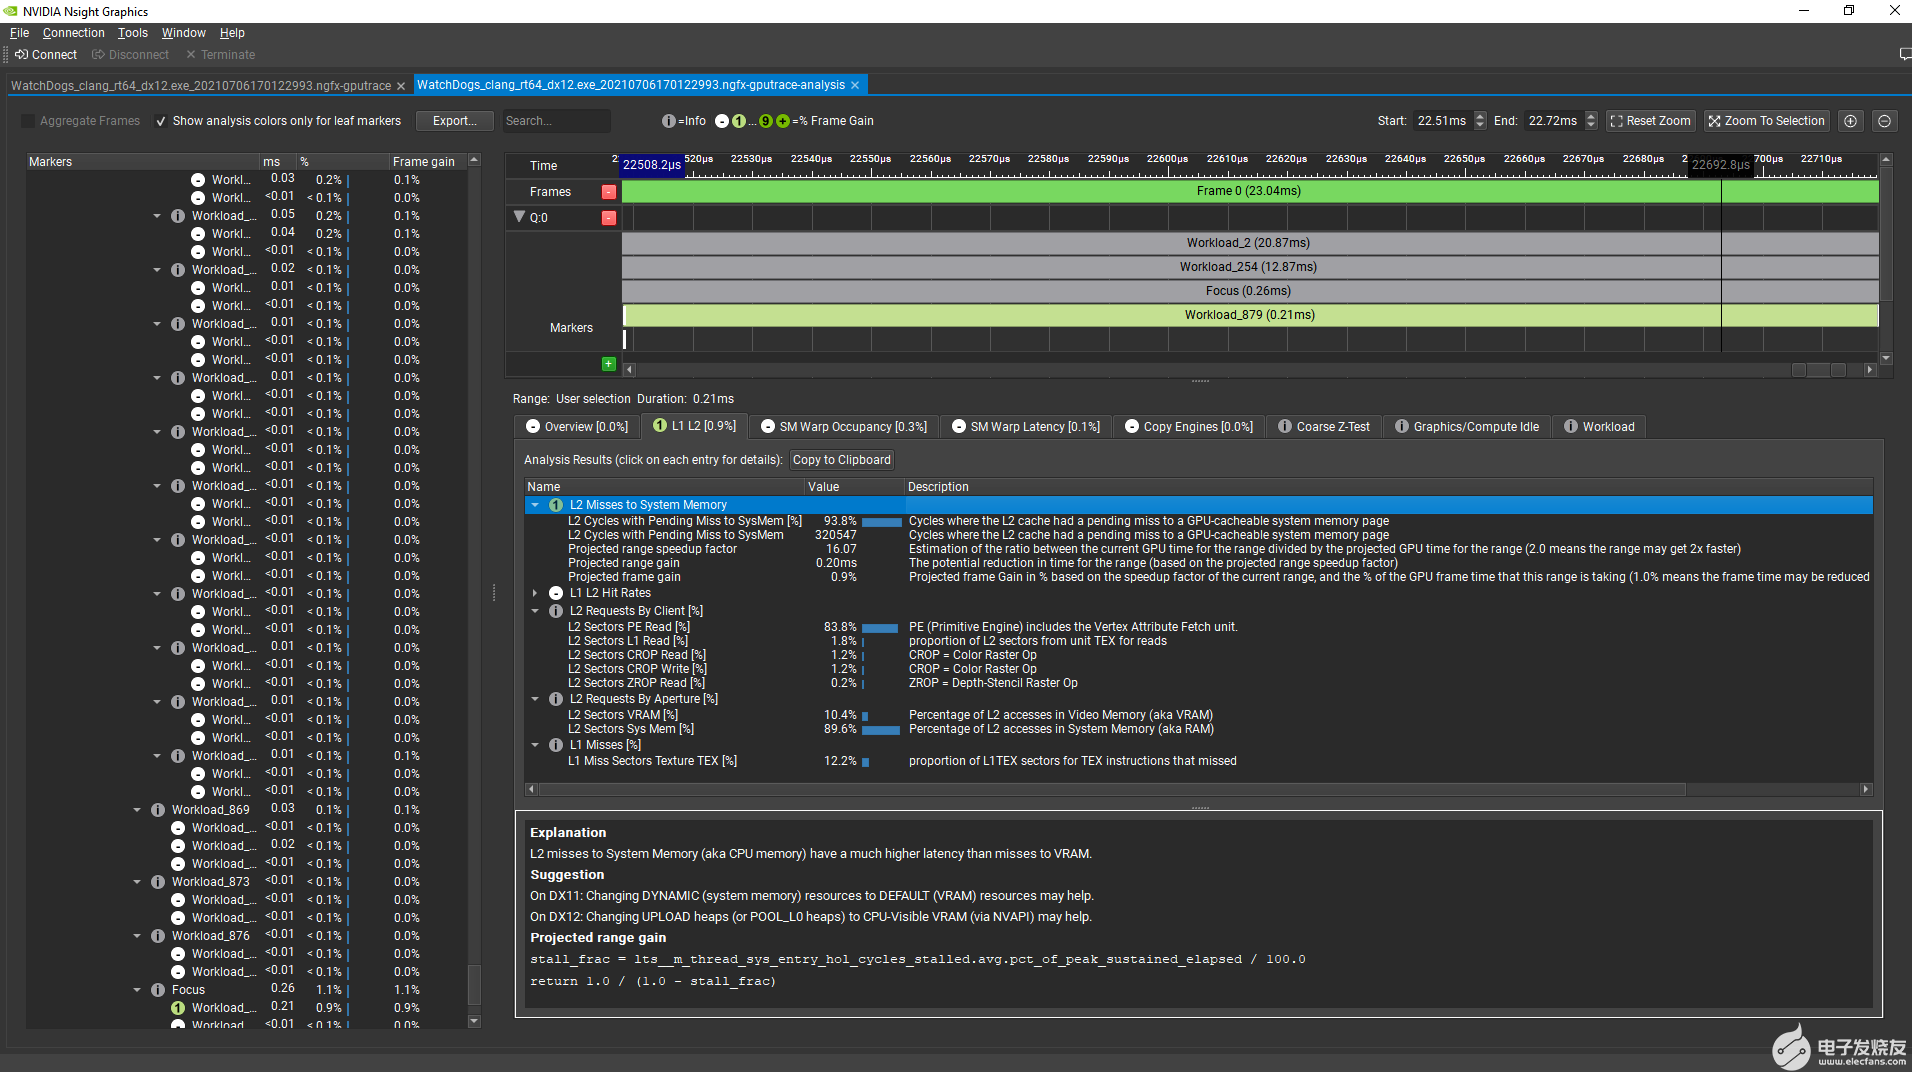Image resolution: width=1912 pixels, height=1072 pixels.
Task: Click markers list scroll down arrow
Action: [x=475, y=1022]
